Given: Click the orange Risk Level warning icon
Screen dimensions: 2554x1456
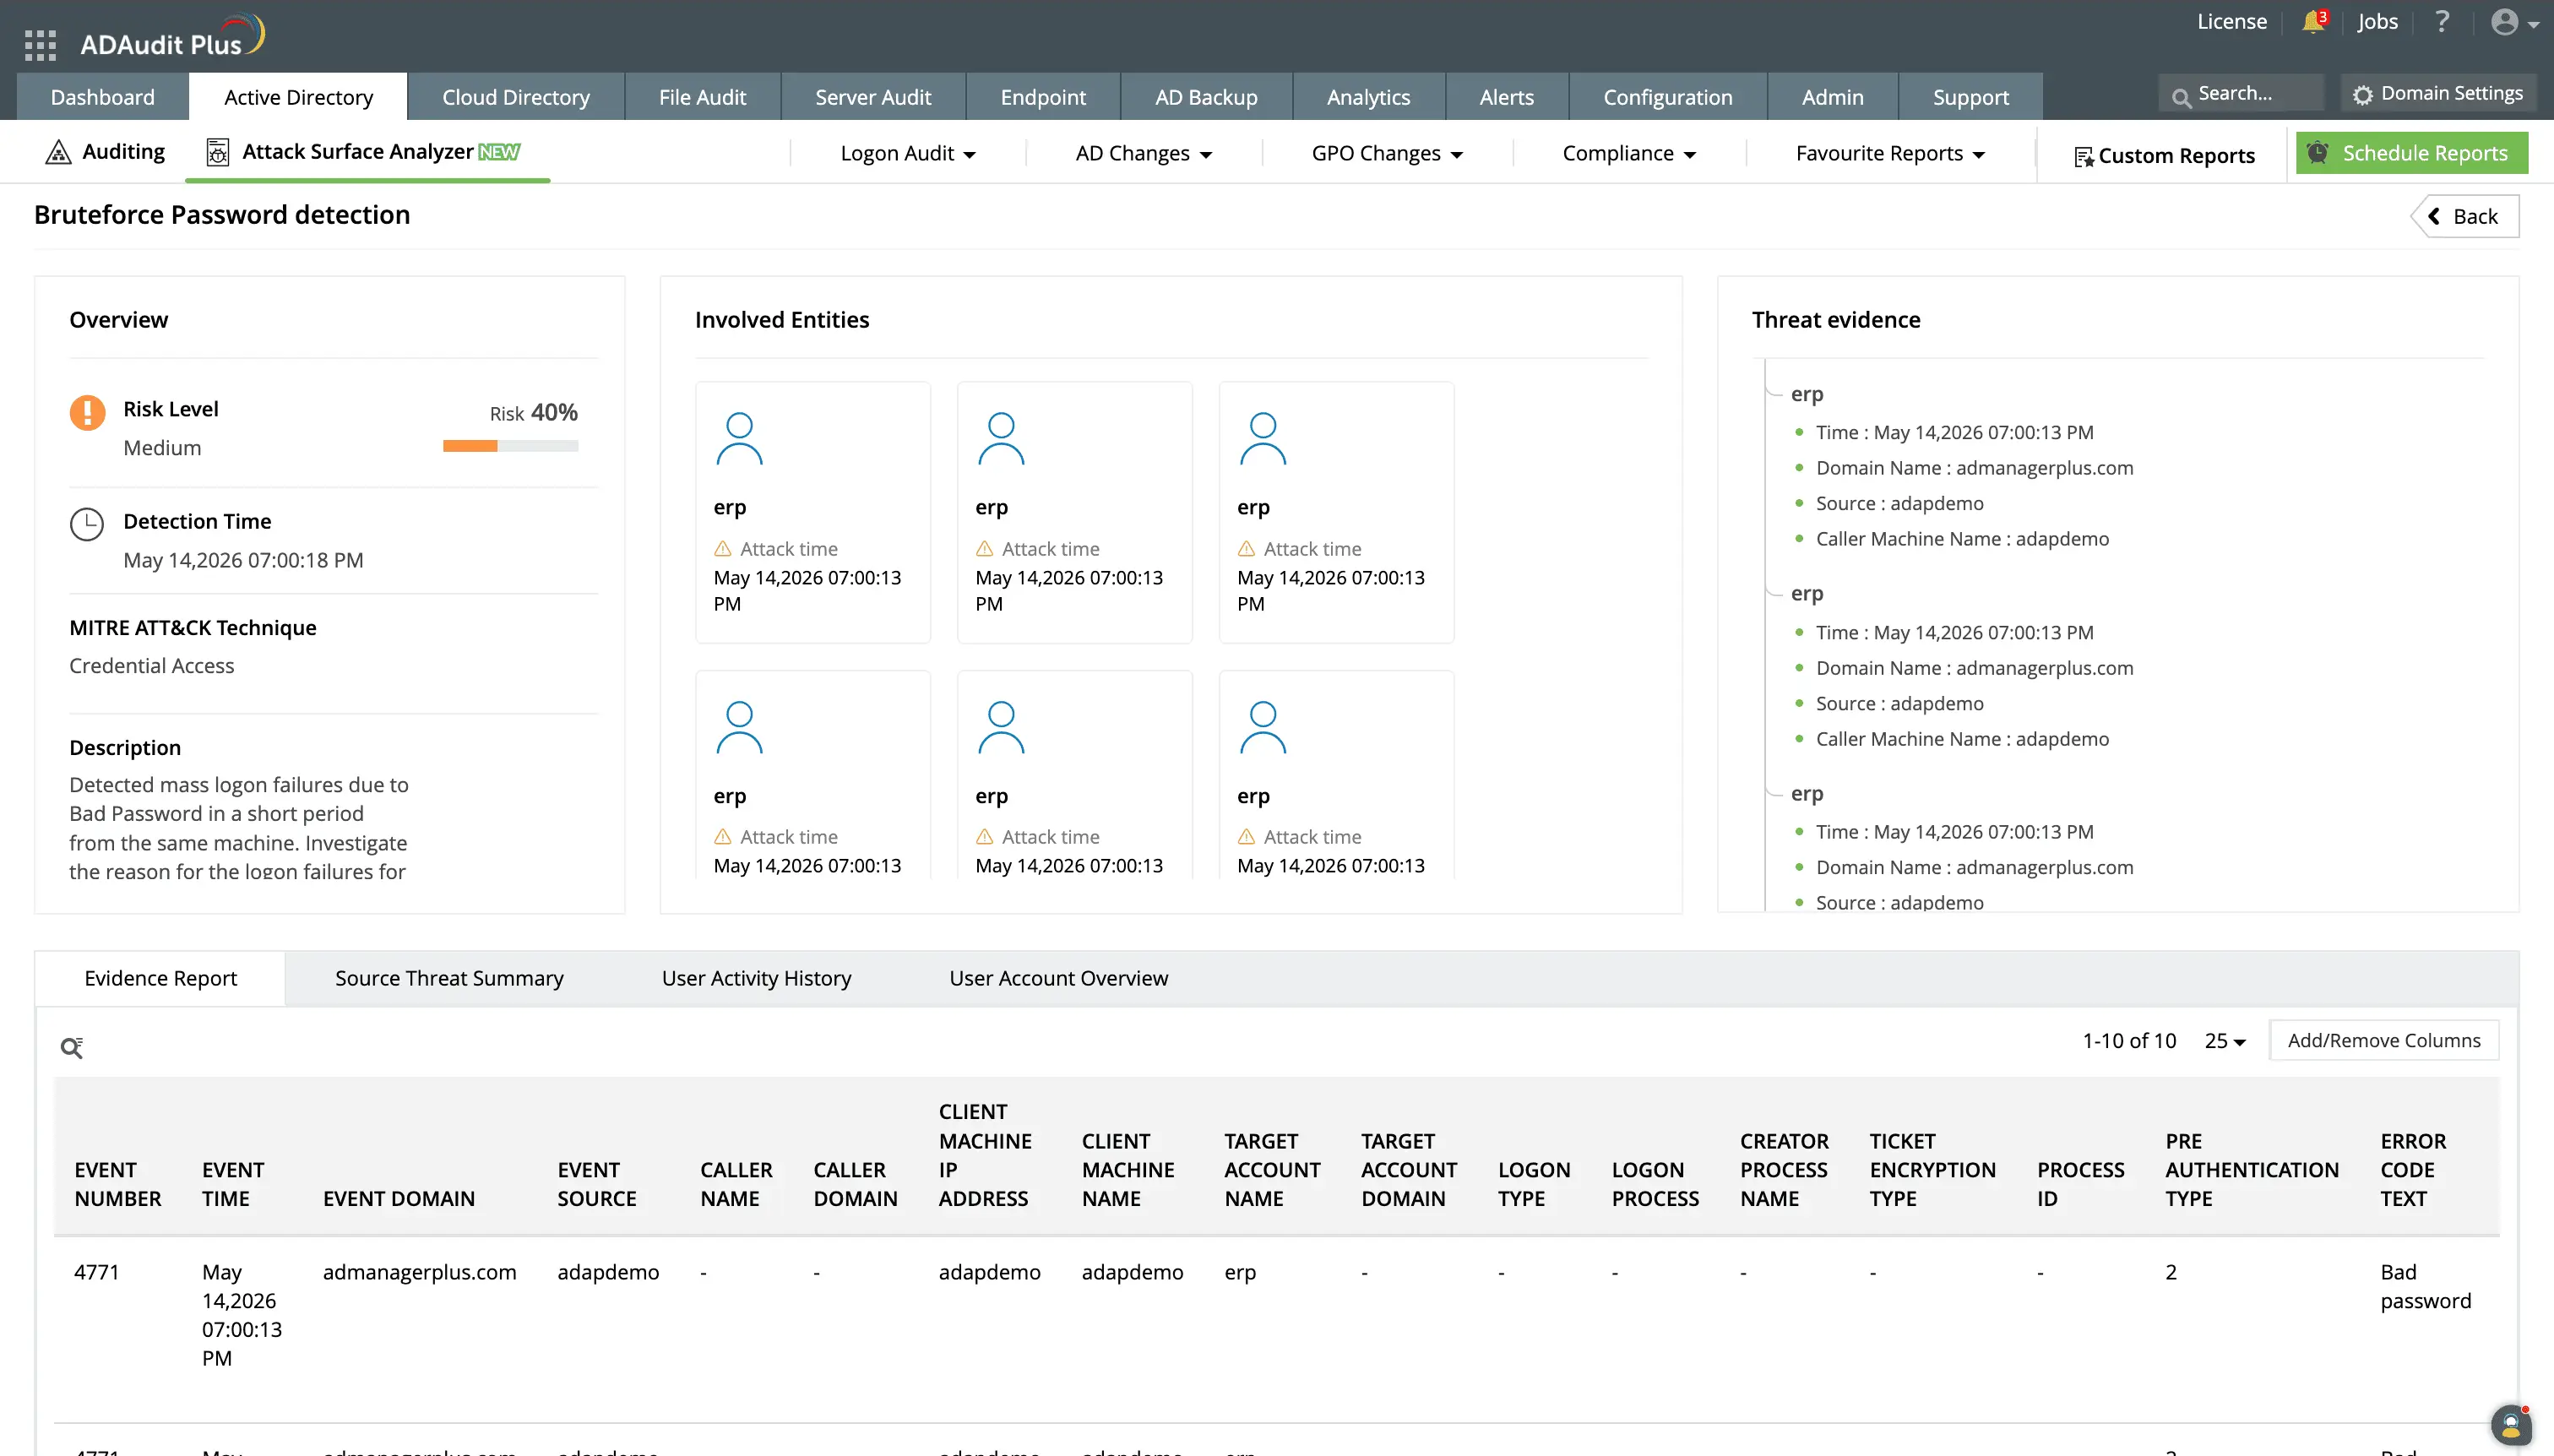Looking at the screenshot, I should (87, 412).
